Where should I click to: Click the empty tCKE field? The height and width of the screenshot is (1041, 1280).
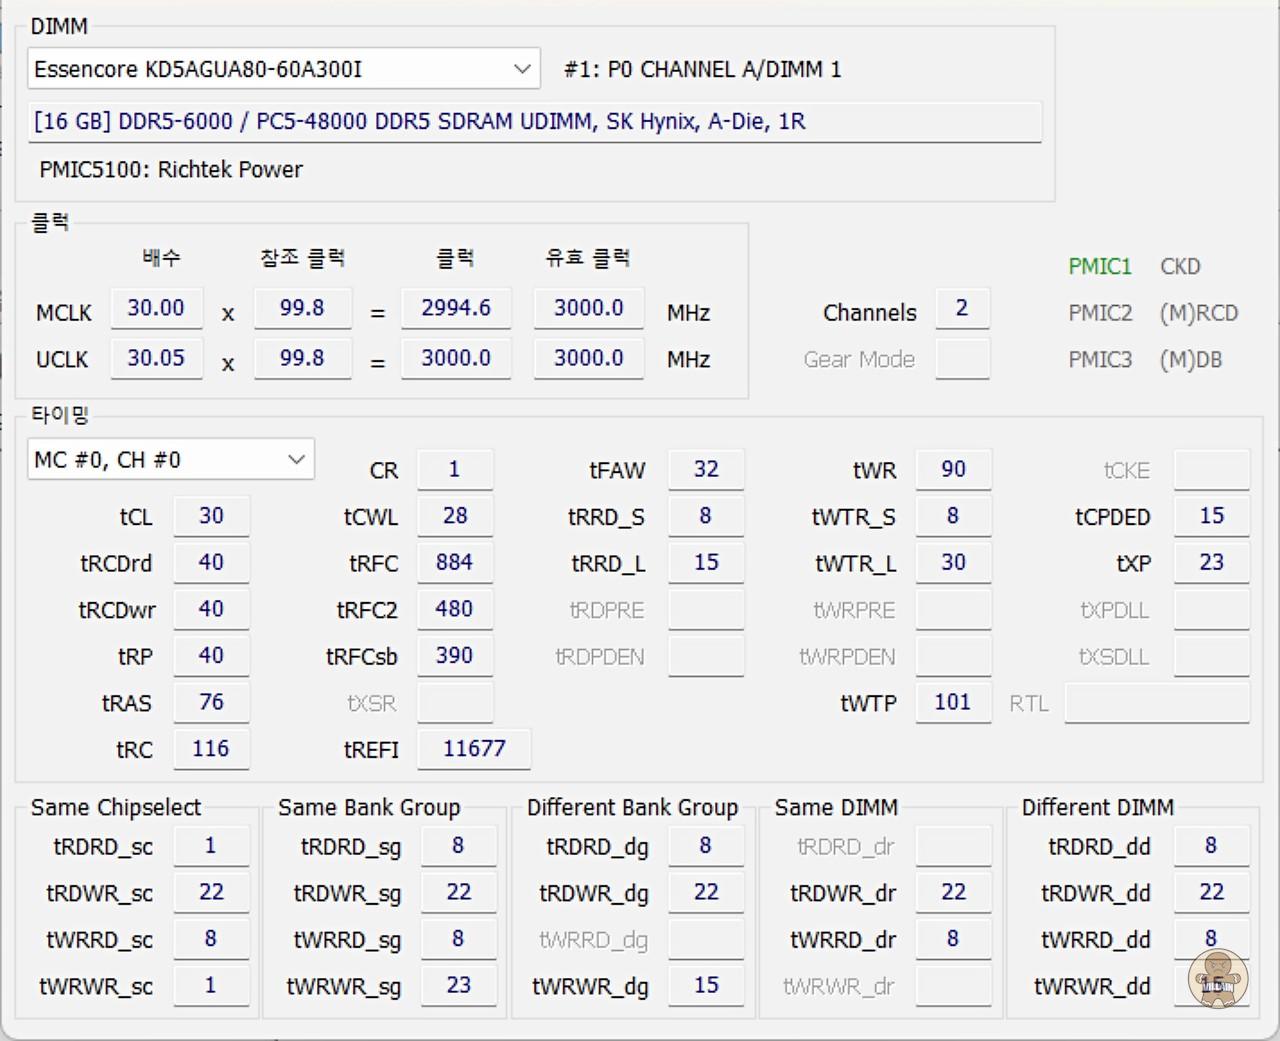tap(1211, 470)
